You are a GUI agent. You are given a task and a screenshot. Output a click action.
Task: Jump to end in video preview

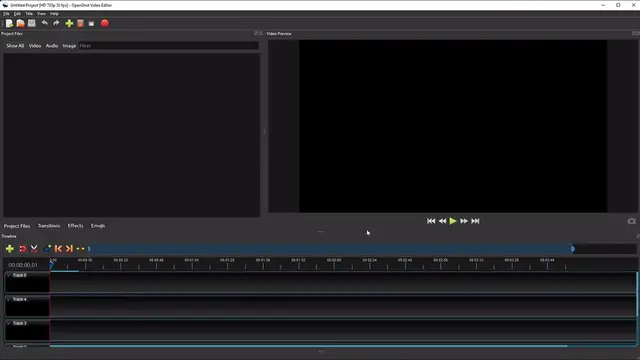476,221
